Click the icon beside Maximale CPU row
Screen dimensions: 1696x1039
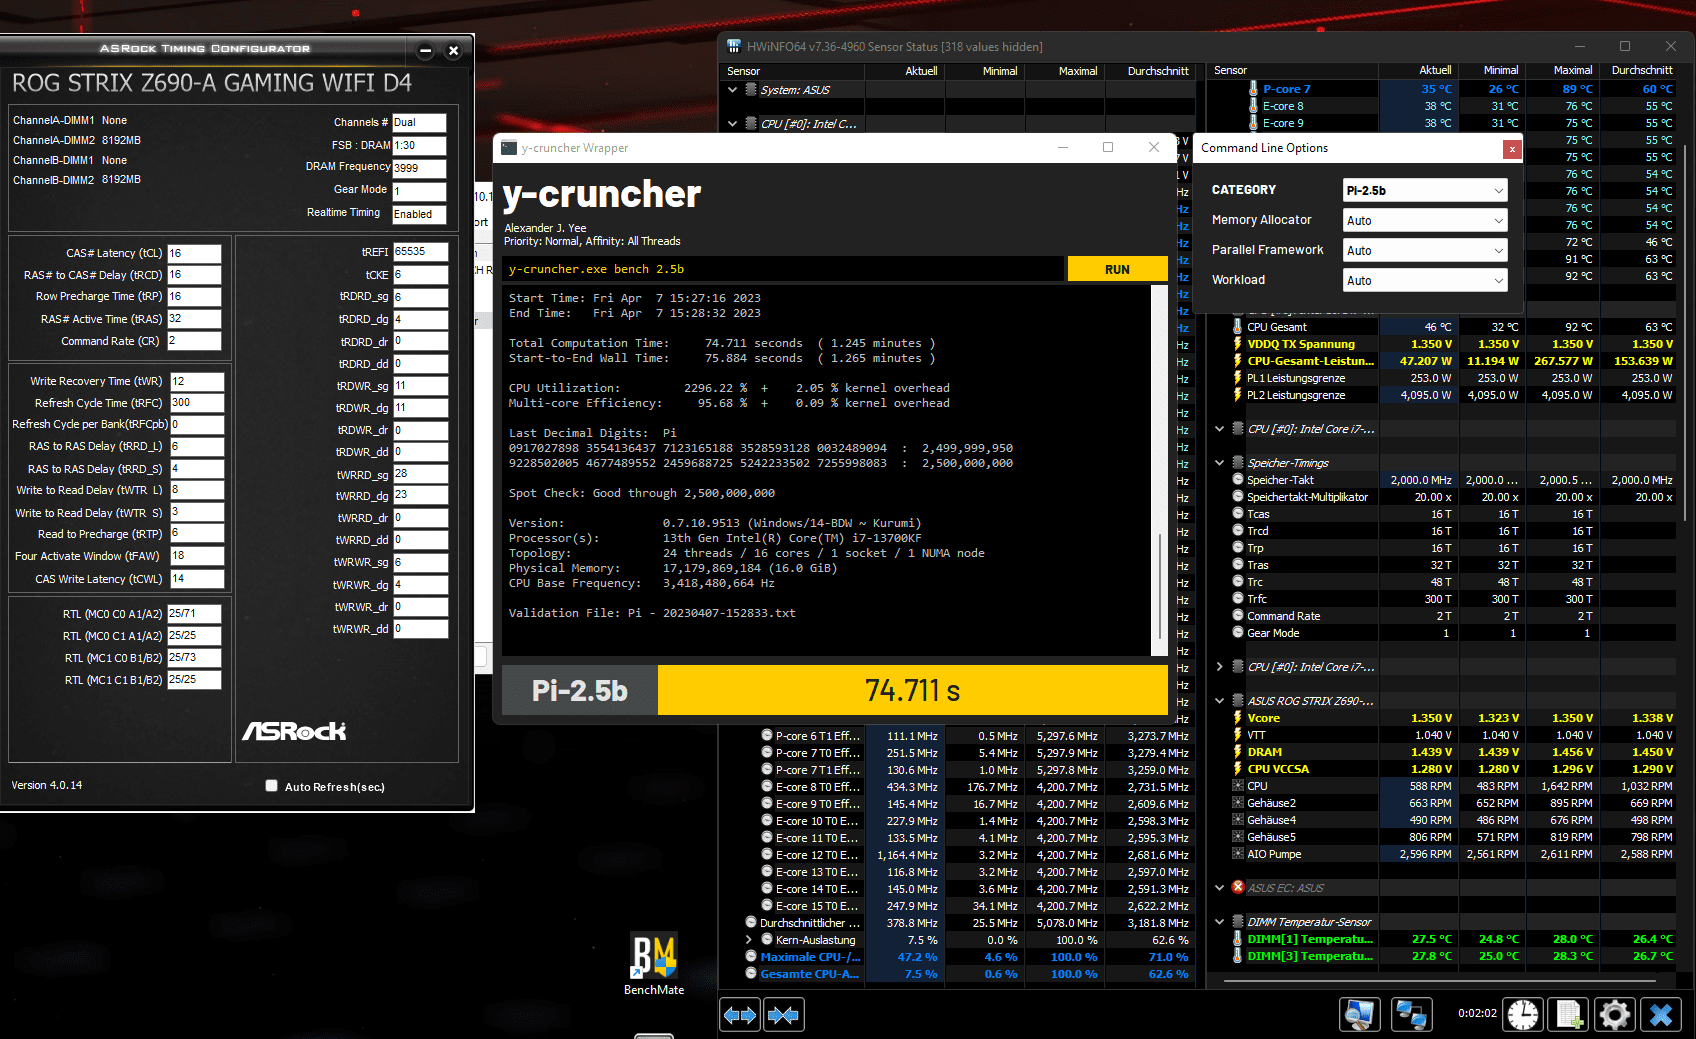pos(751,957)
